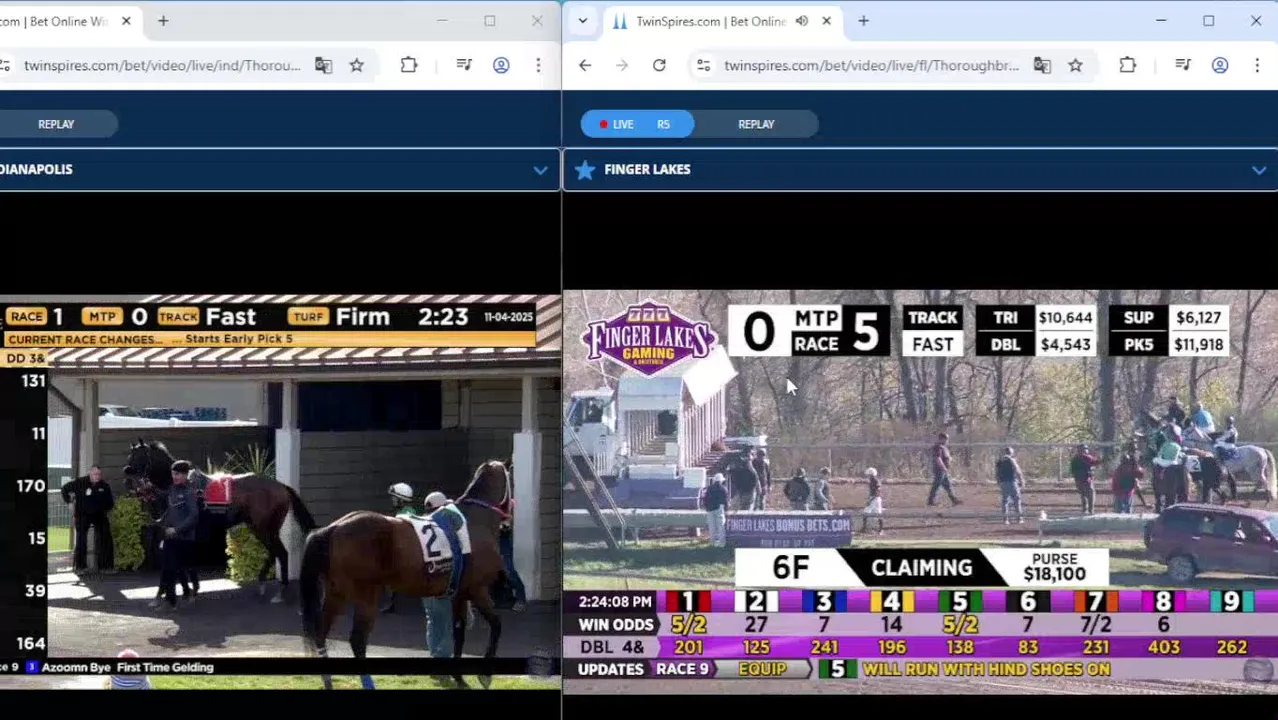1278x720 pixels.
Task: Click the 'Starts Early Pick 5' ticker text
Action: point(239,339)
